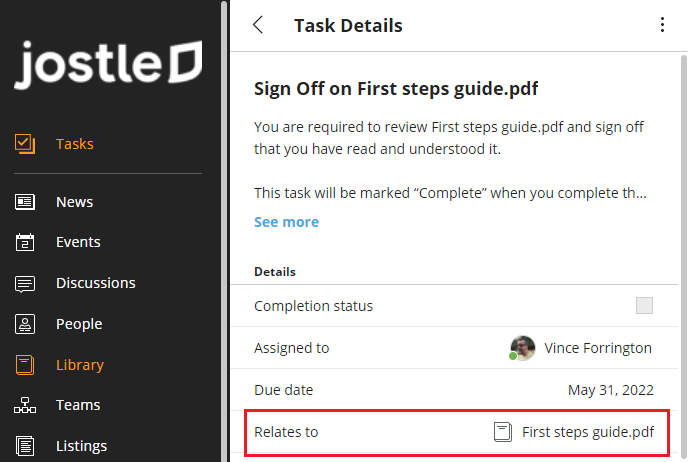This screenshot has height=462, width=688.
Task: Click the Jostle logo
Action: point(107,66)
